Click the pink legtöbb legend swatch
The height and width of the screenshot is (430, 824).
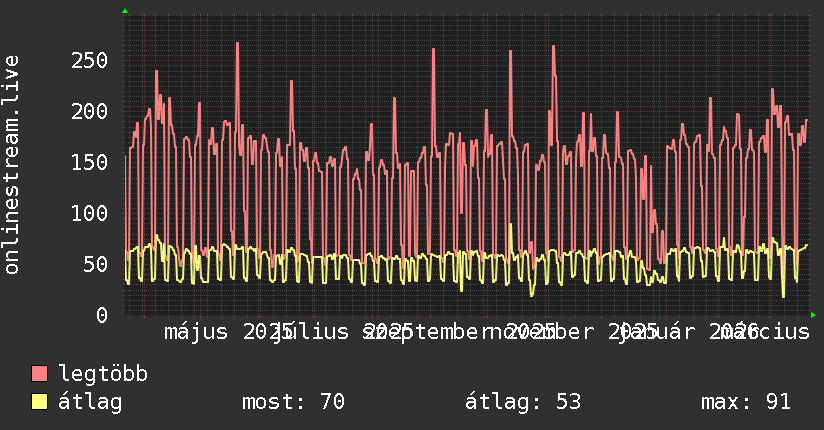click(x=40, y=374)
